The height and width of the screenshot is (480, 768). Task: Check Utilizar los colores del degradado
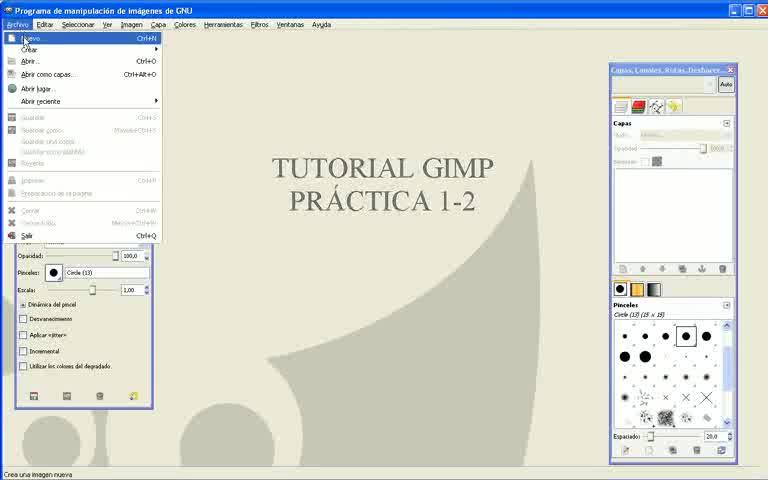click(x=23, y=366)
